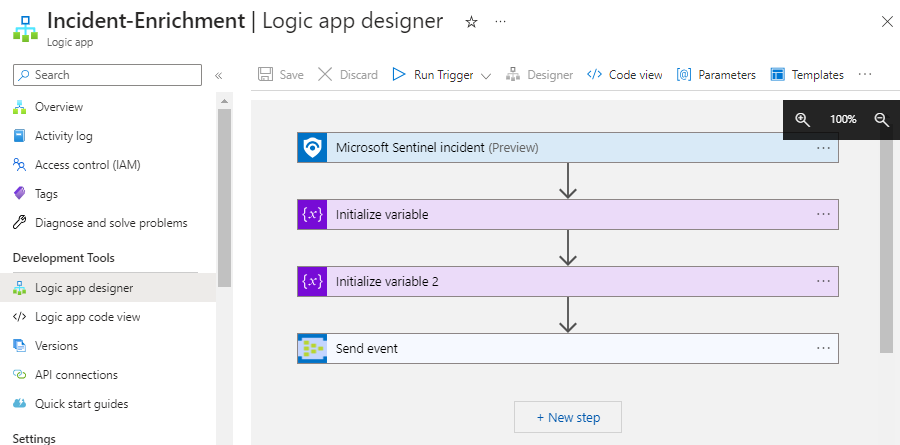Zoom in on the designer canvas

tap(802, 119)
